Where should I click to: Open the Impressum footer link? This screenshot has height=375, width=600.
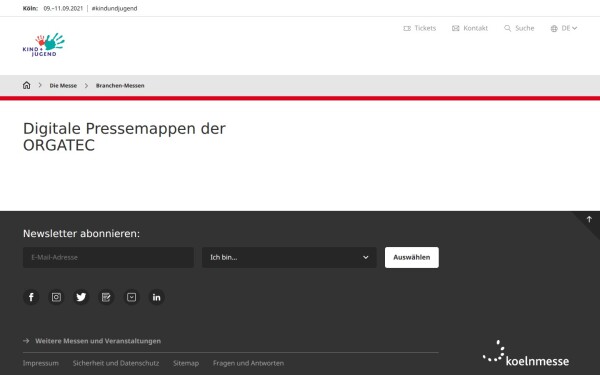41,363
